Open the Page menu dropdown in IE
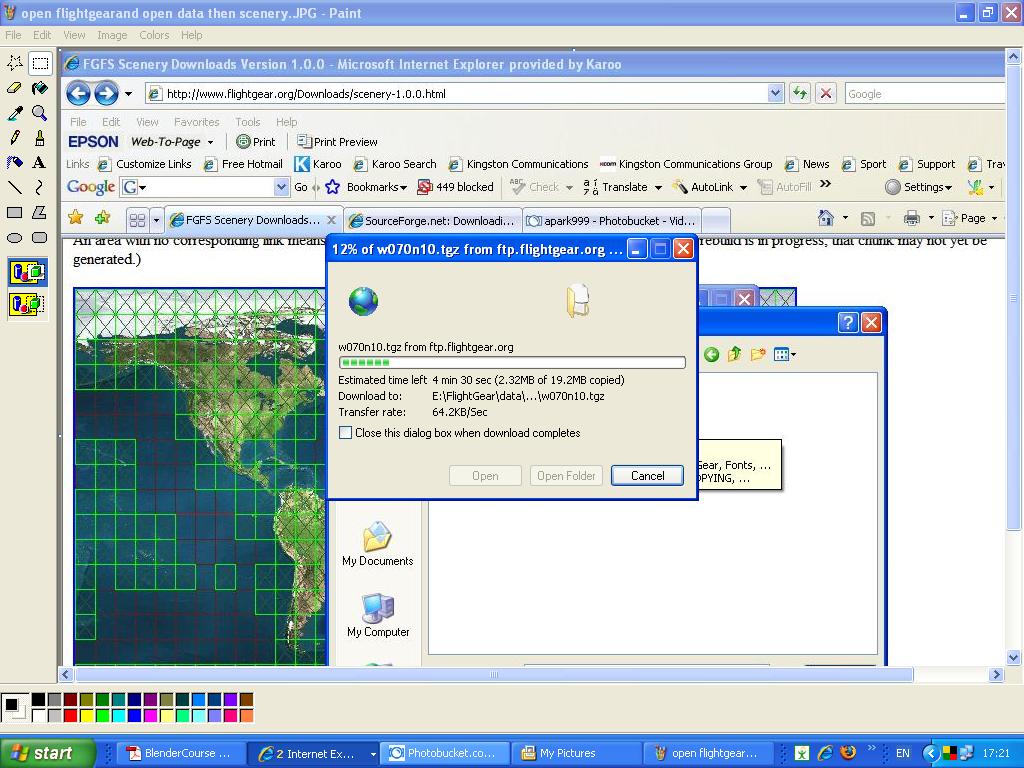The width and height of the screenshot is (1024, 768). pos(995,218)
